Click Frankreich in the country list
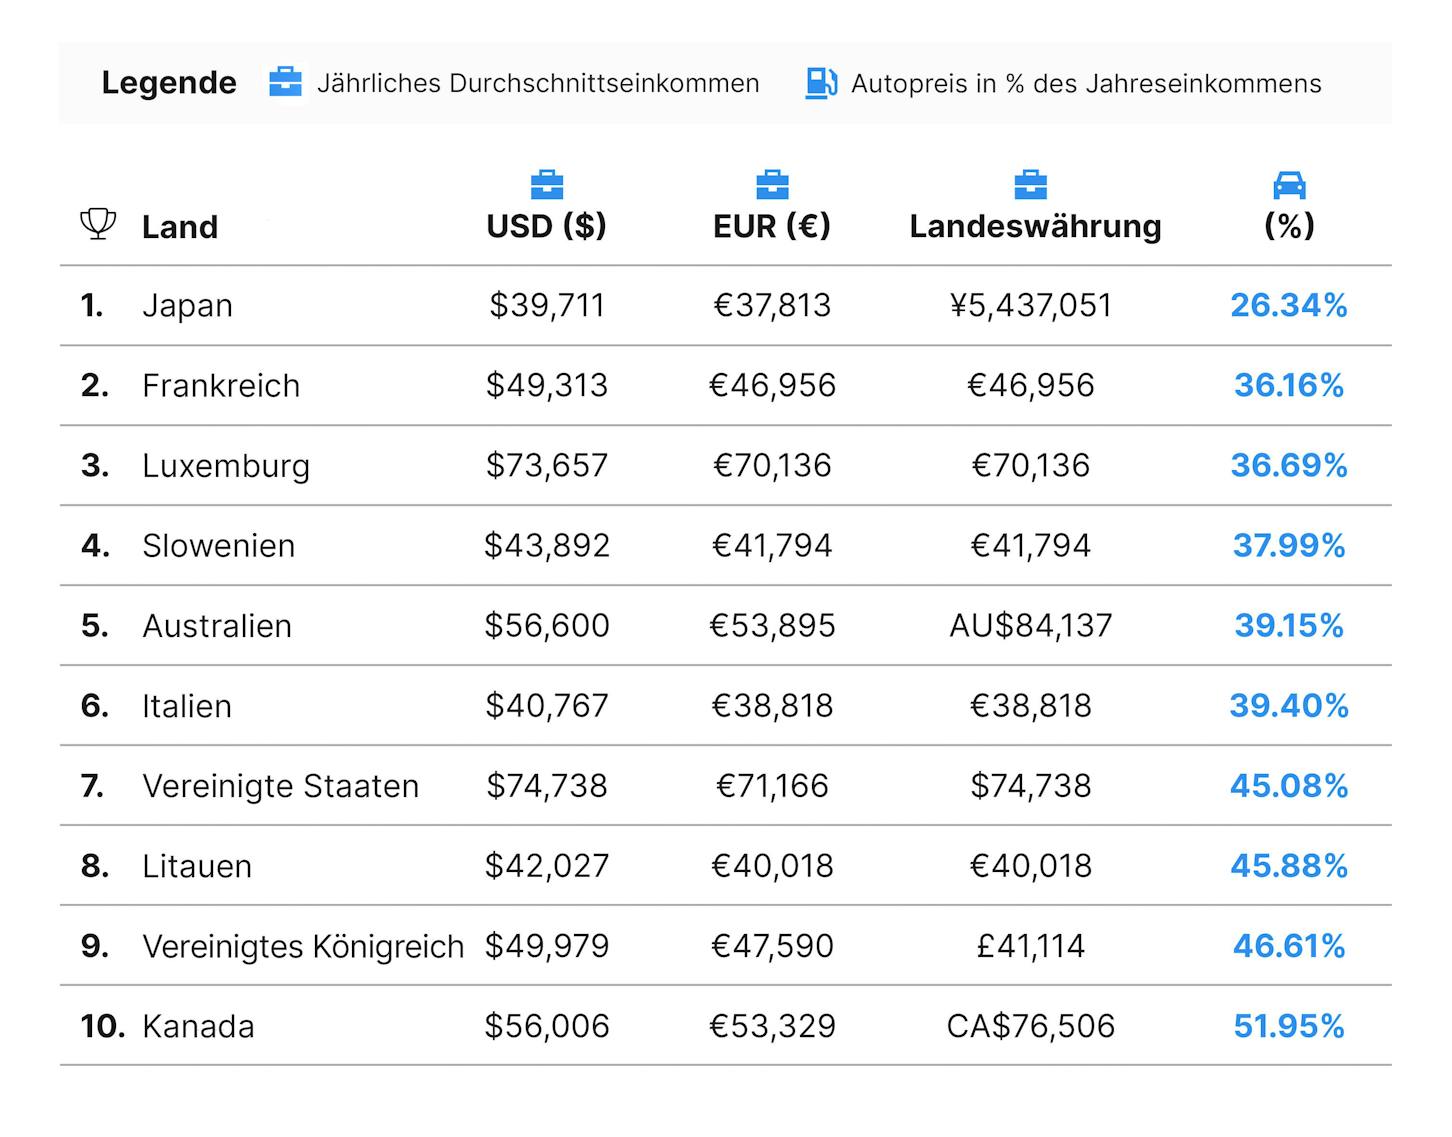This screenshot has width=1452, height=1137. coord(221,386)
